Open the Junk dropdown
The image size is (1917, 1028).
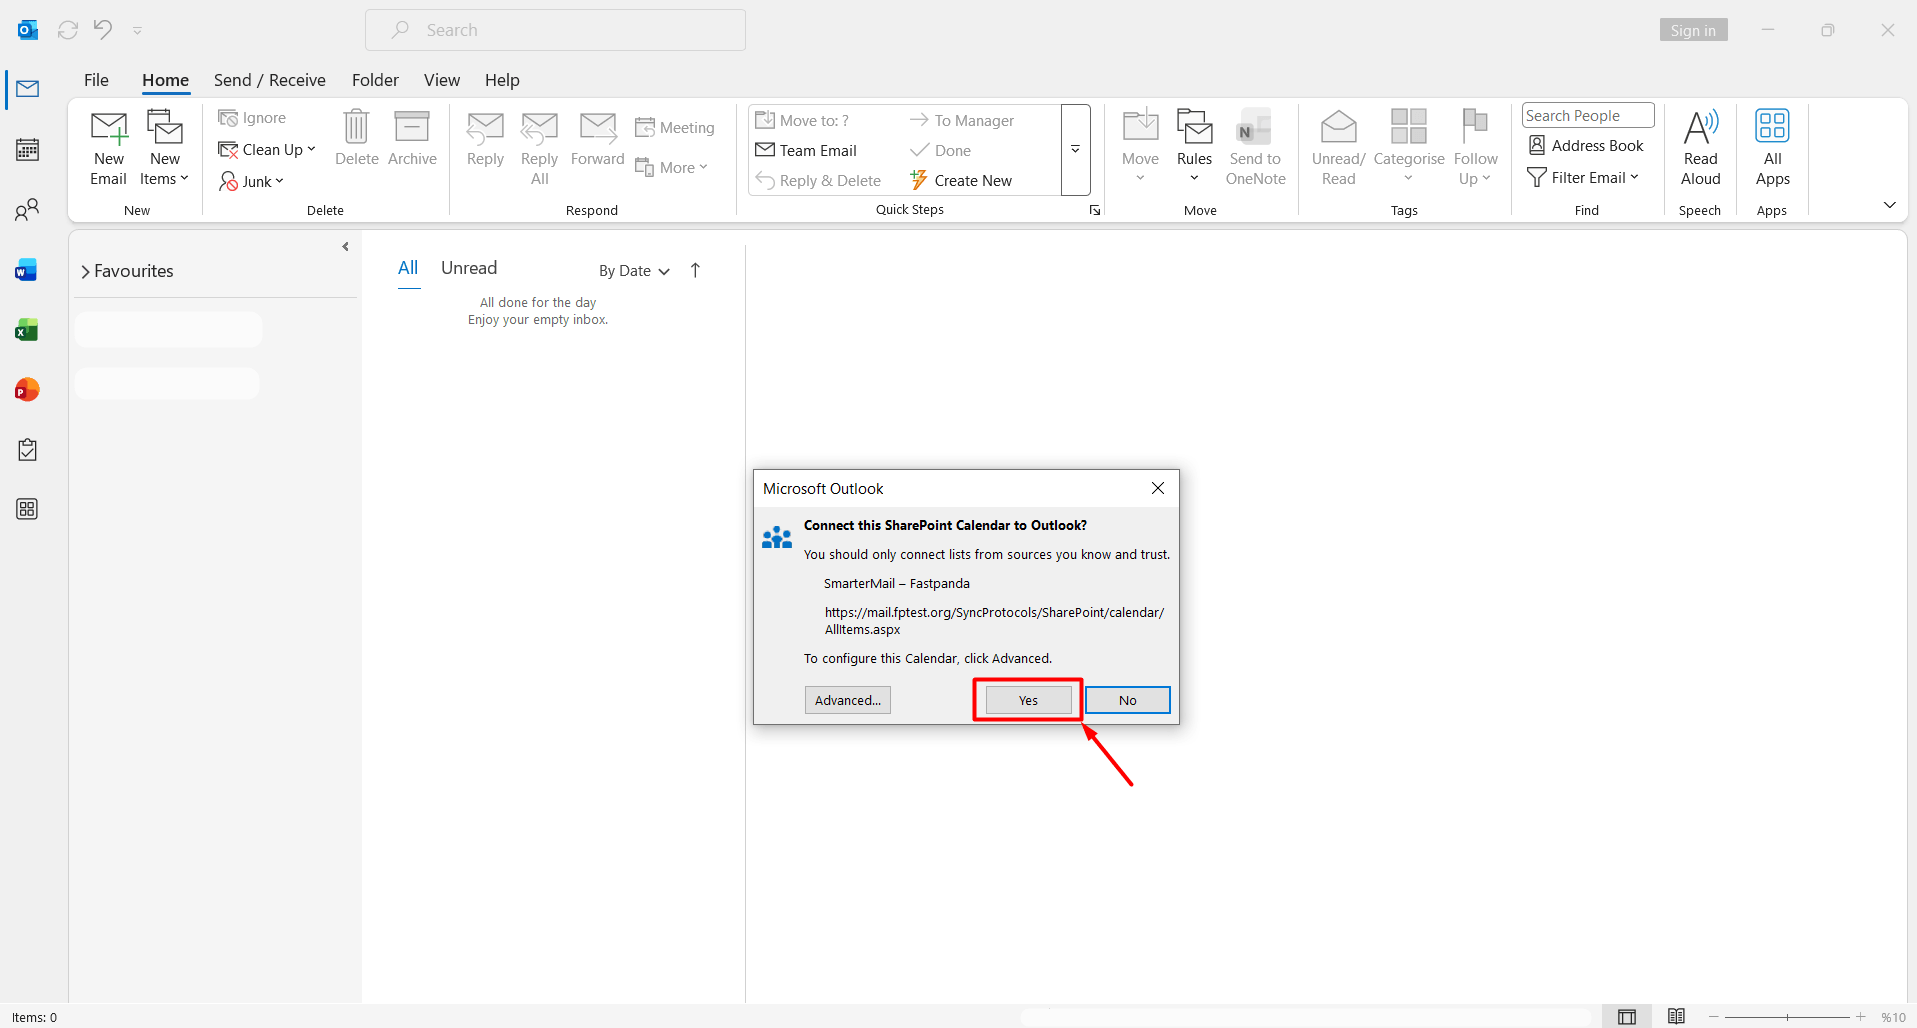tap(252, 181)
